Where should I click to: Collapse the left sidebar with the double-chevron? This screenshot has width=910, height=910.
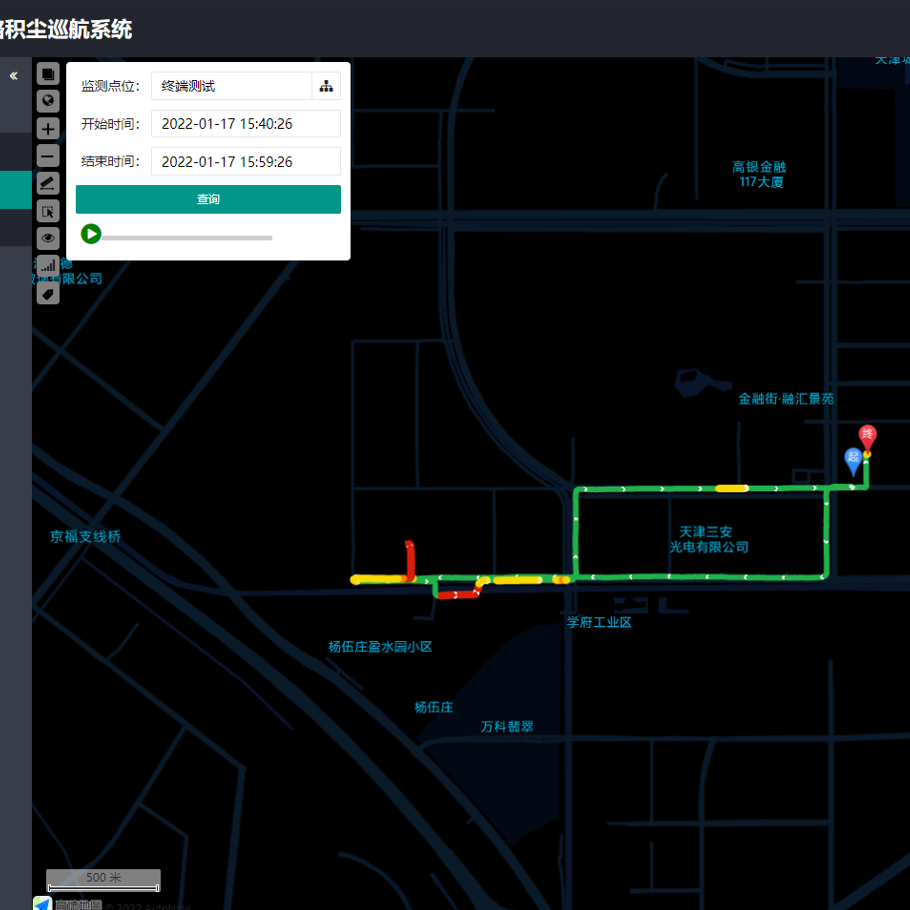(13, 75)
